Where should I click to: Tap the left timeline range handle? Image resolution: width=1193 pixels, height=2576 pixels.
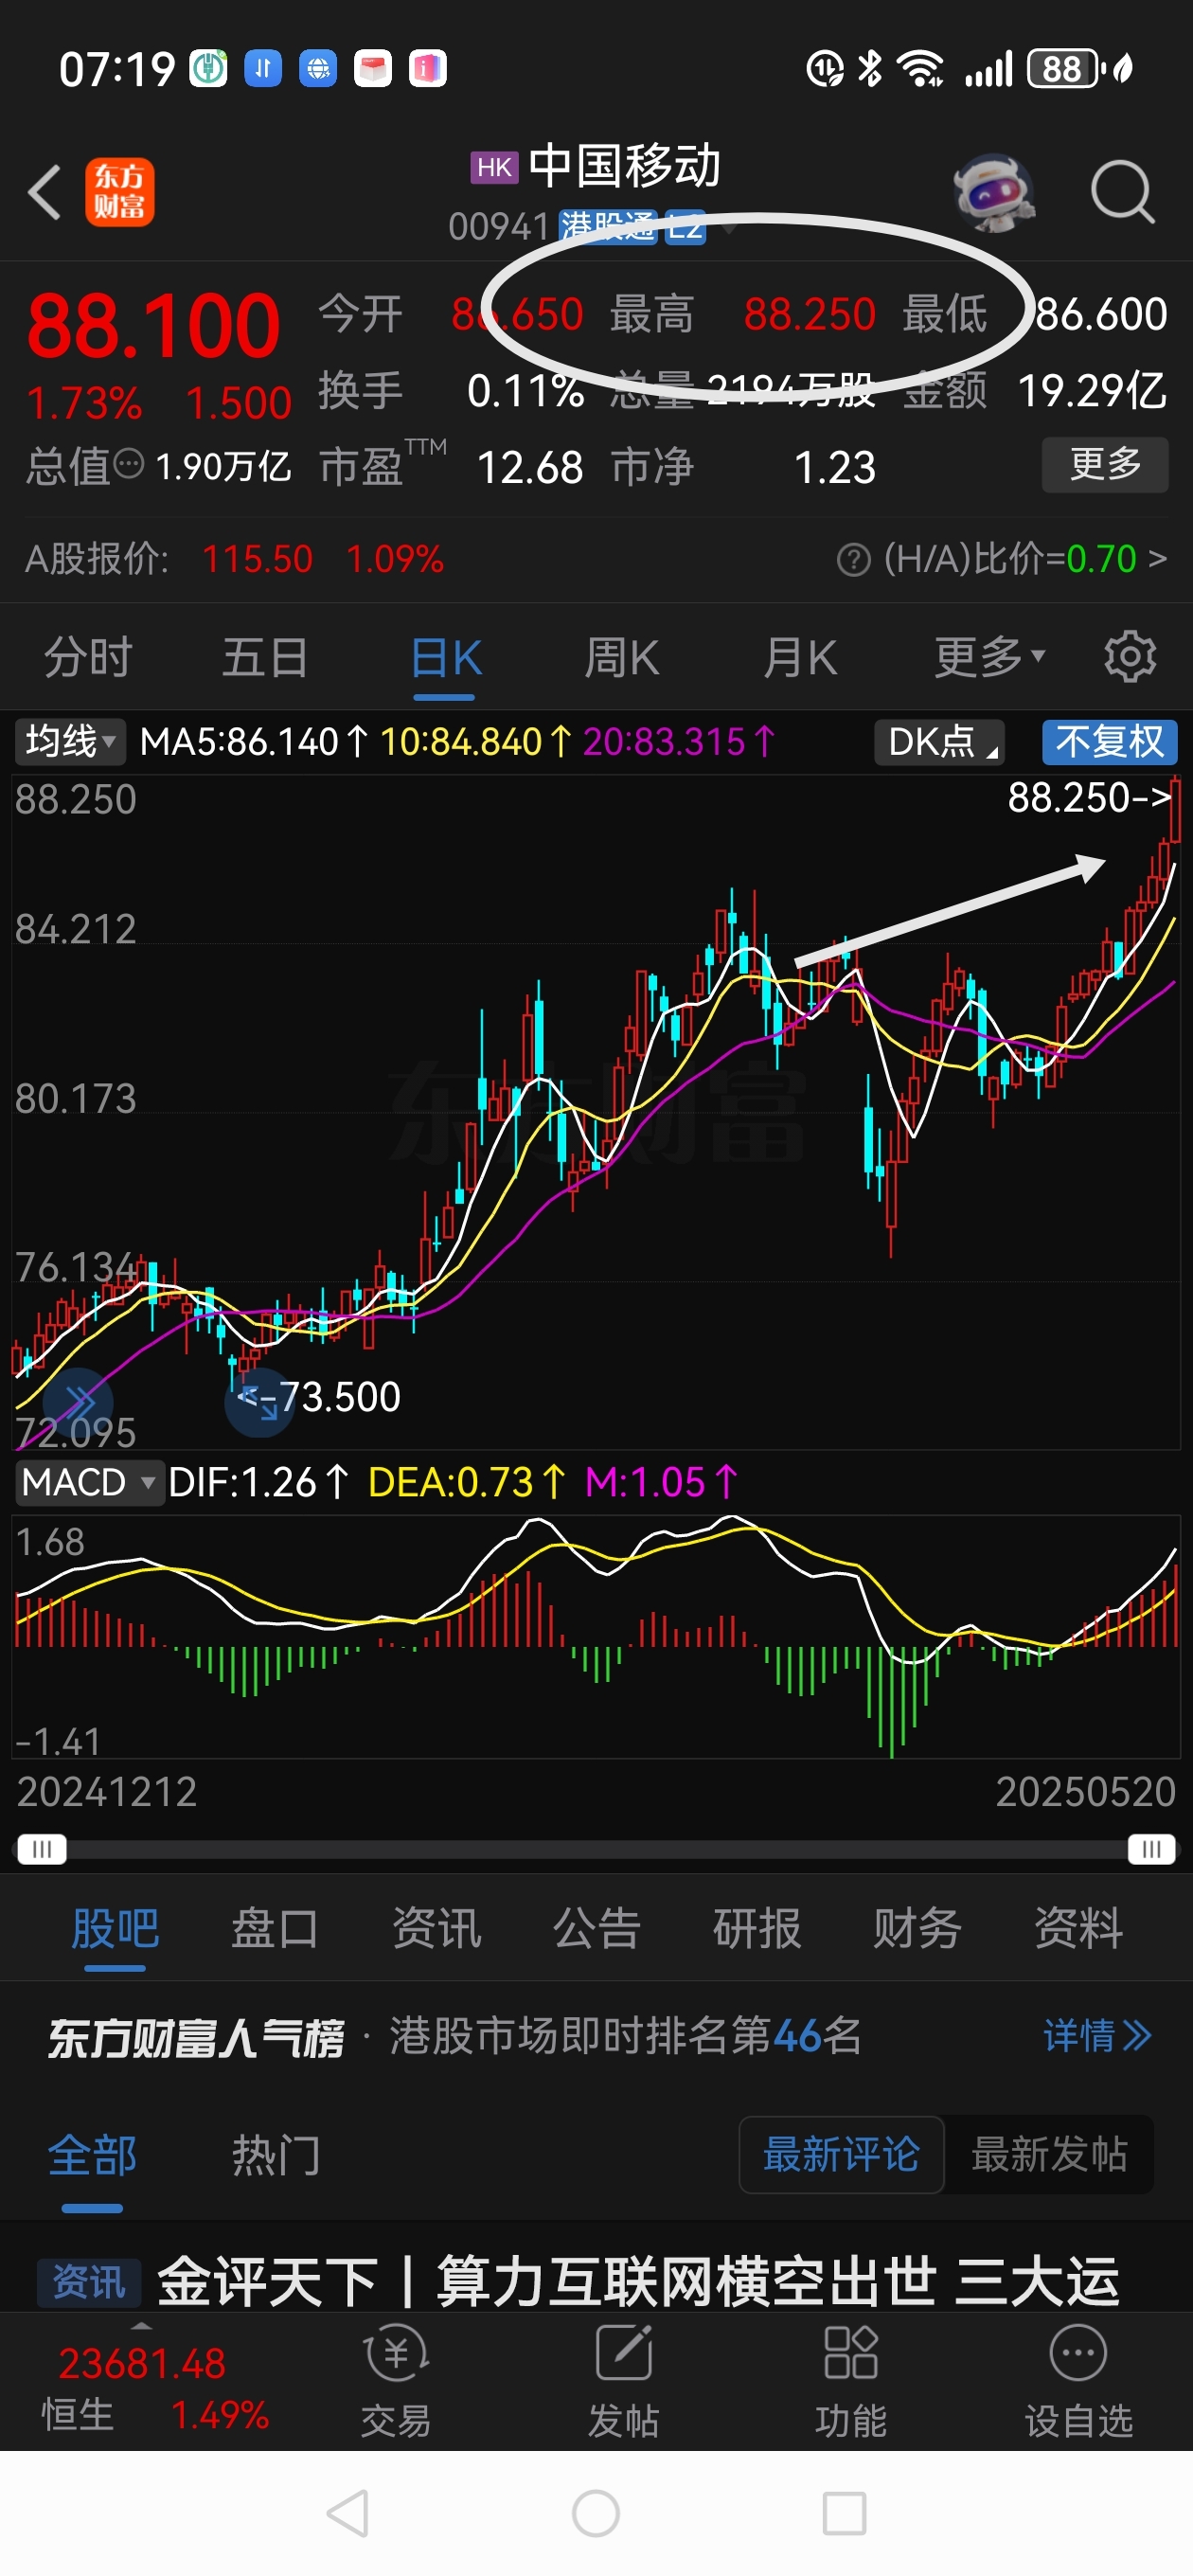[41, 1848]
